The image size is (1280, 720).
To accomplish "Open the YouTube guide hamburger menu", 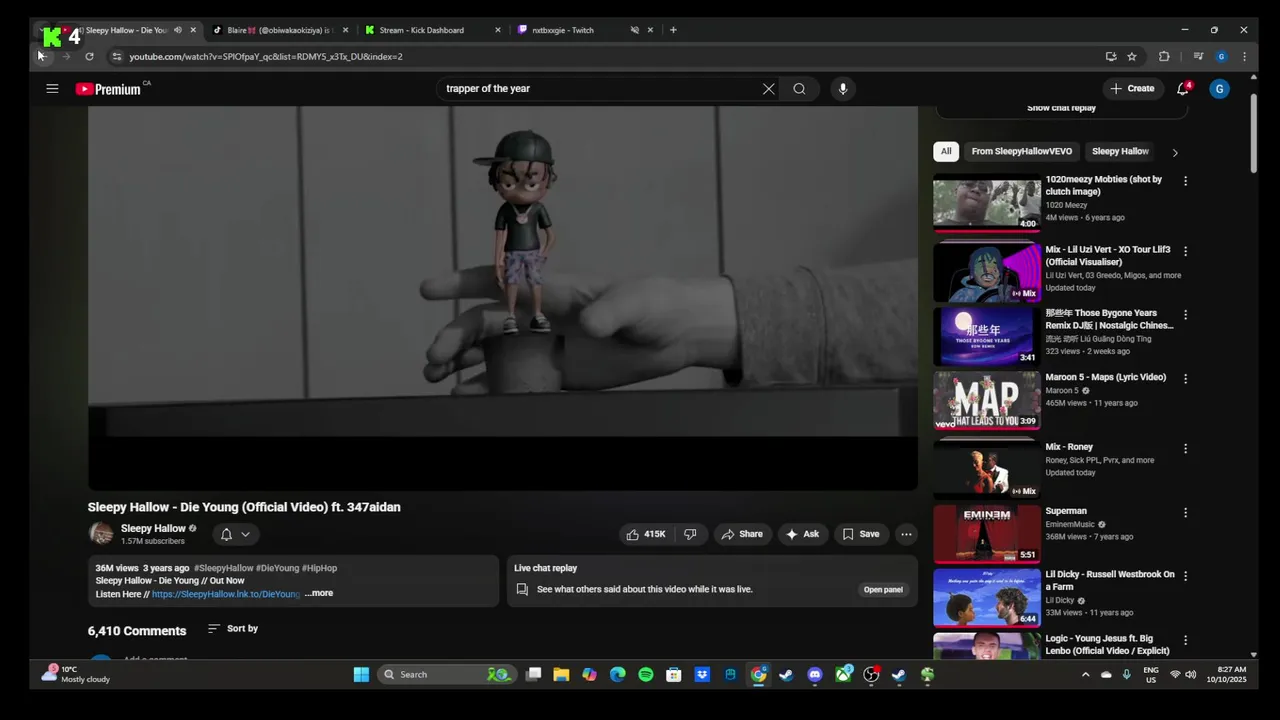I will (52, 89).
